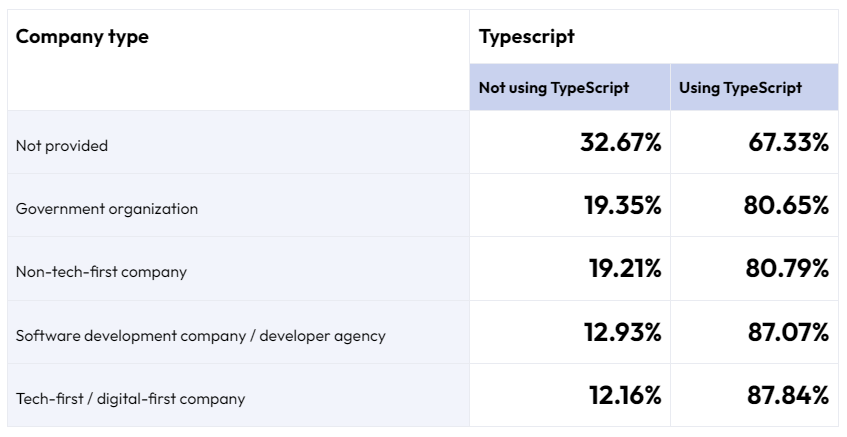
Task: Click the Not provided row label
Action: (x=62, y=146)
